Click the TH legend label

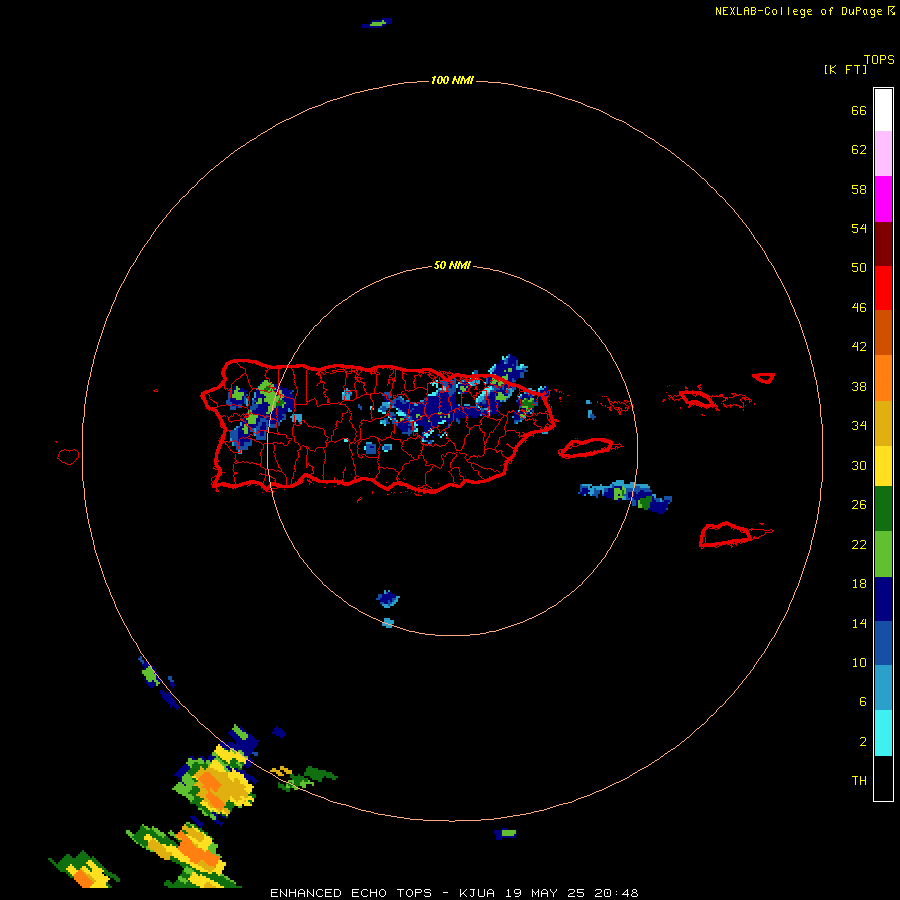(x=859, y=781)
